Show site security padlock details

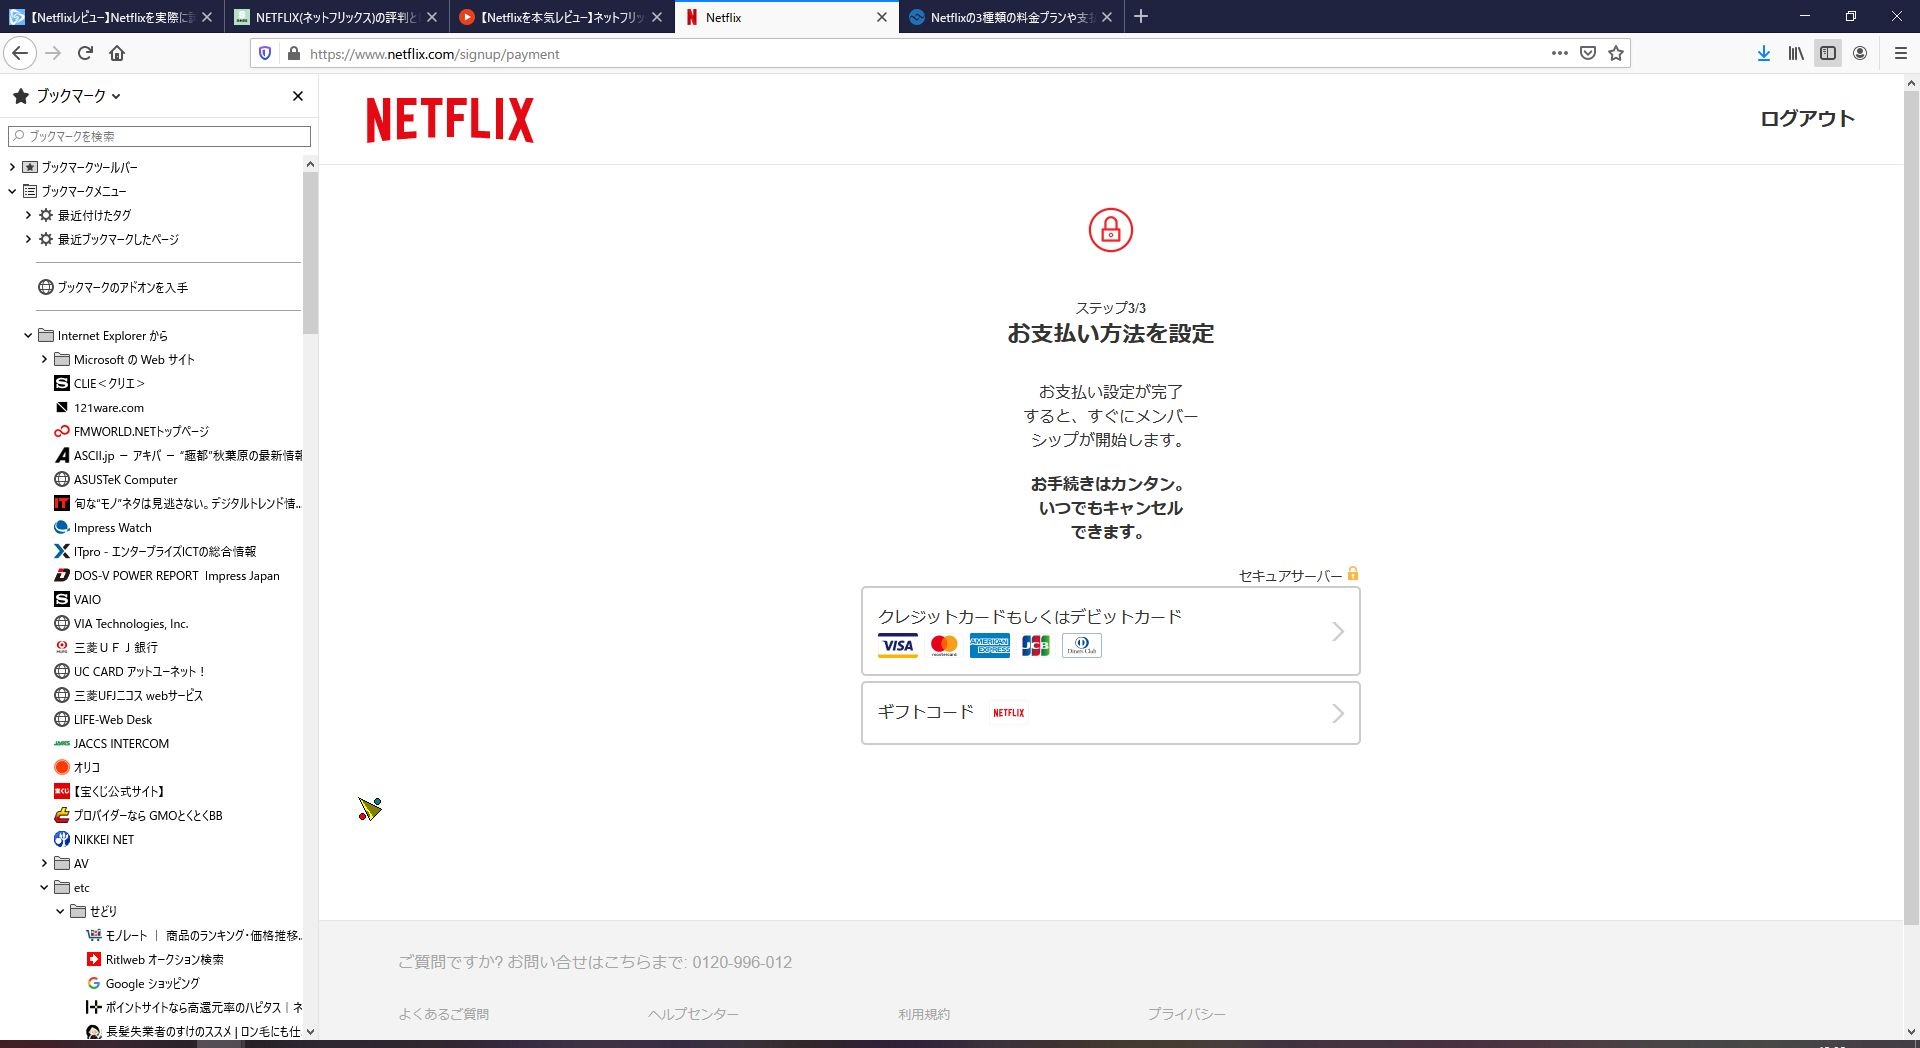point(293,53)
